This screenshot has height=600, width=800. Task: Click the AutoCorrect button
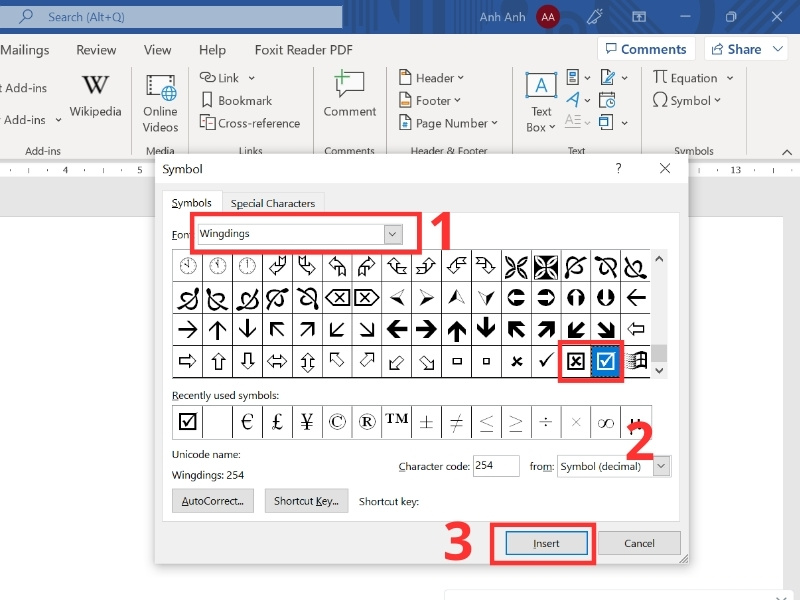(213, 501)
